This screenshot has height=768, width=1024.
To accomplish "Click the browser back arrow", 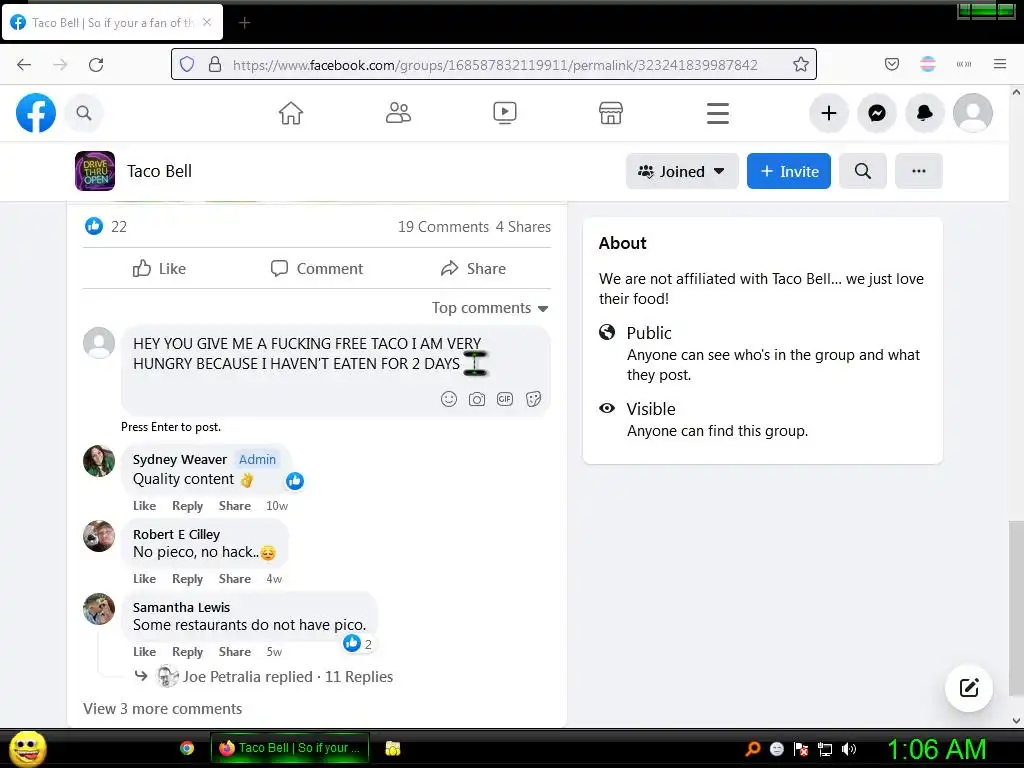I will [24, 64].
